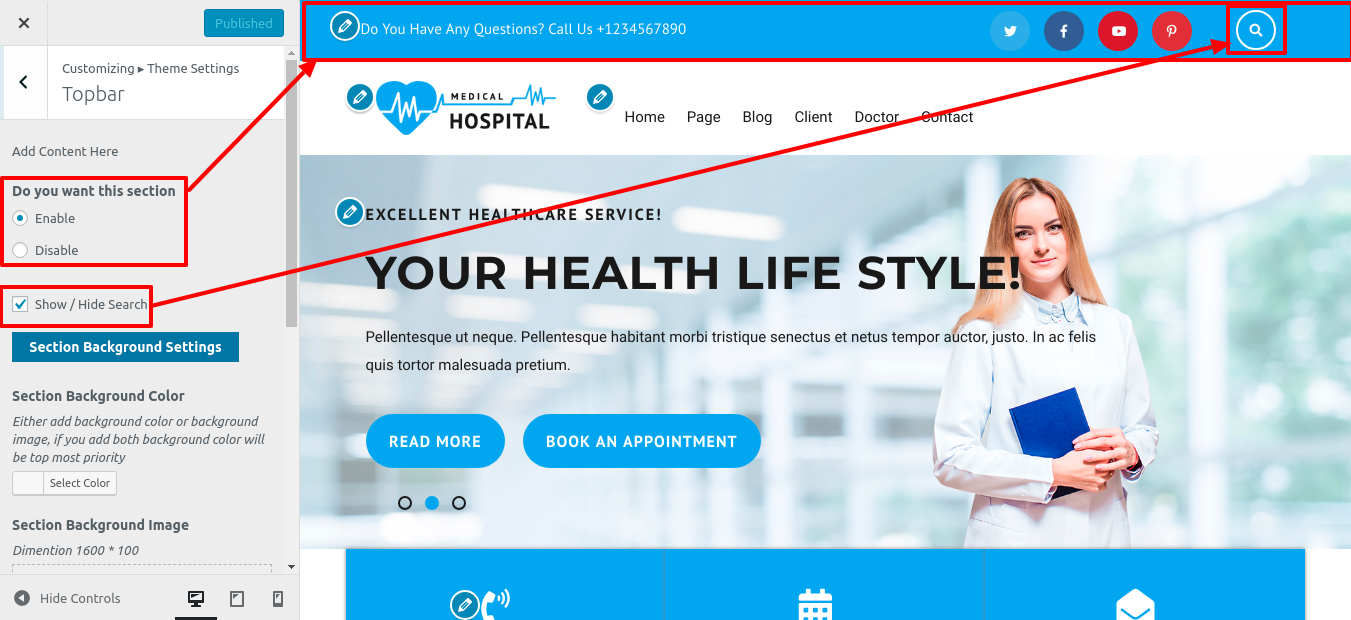1351x620 pixels.
Task: Open the Facebook social icon
Action: [1064, 31]
